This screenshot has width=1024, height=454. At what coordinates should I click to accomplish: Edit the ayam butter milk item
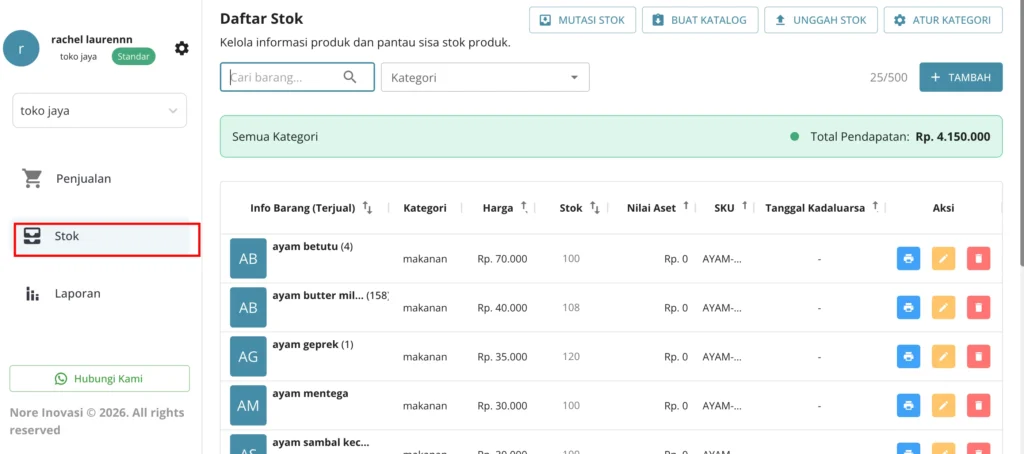943,308
